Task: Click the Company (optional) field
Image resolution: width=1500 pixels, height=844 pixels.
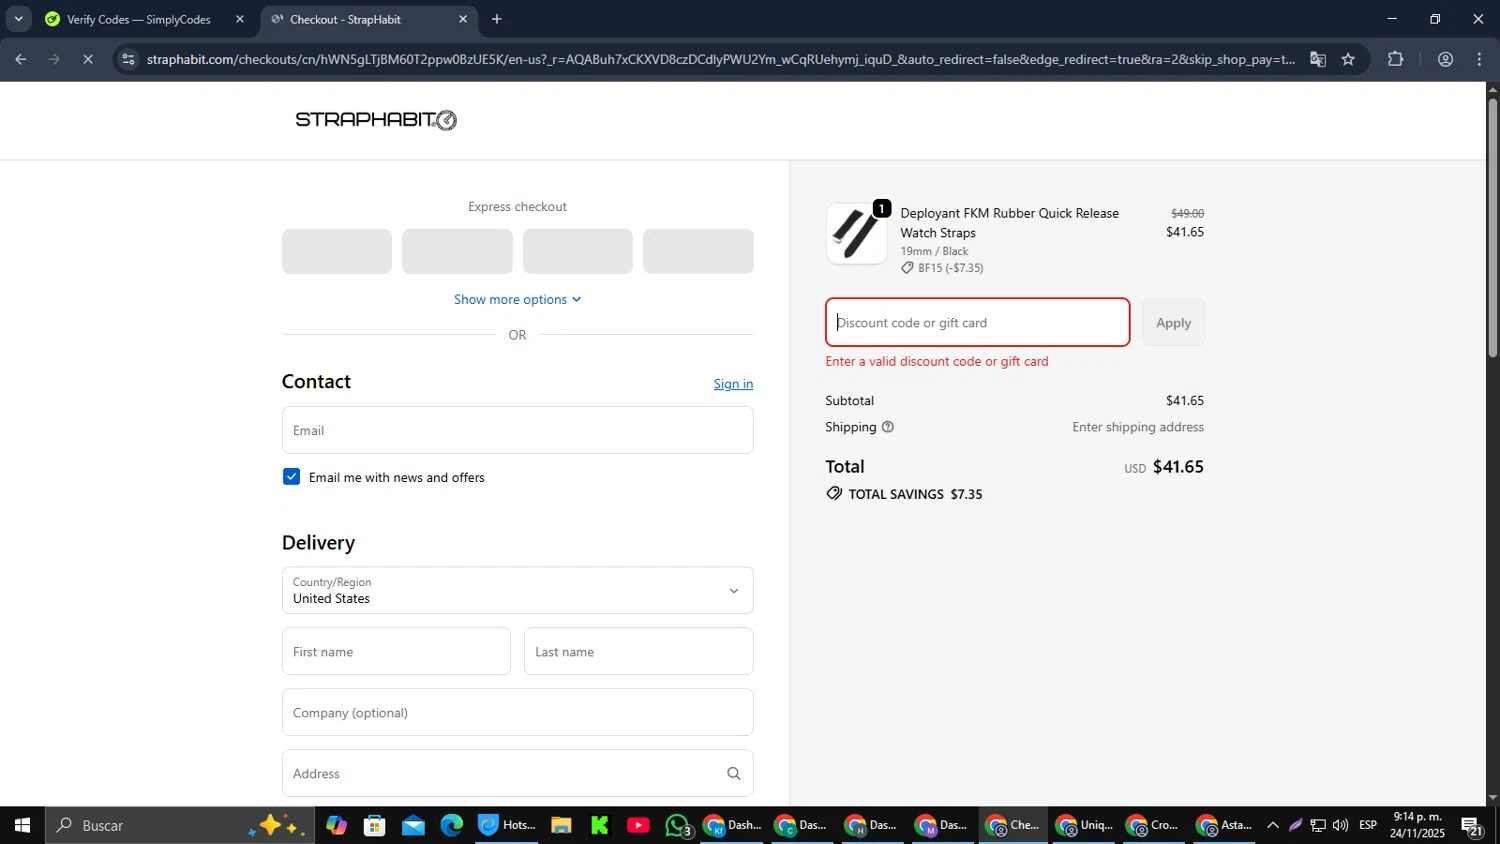Action: [x=517, y=712]
